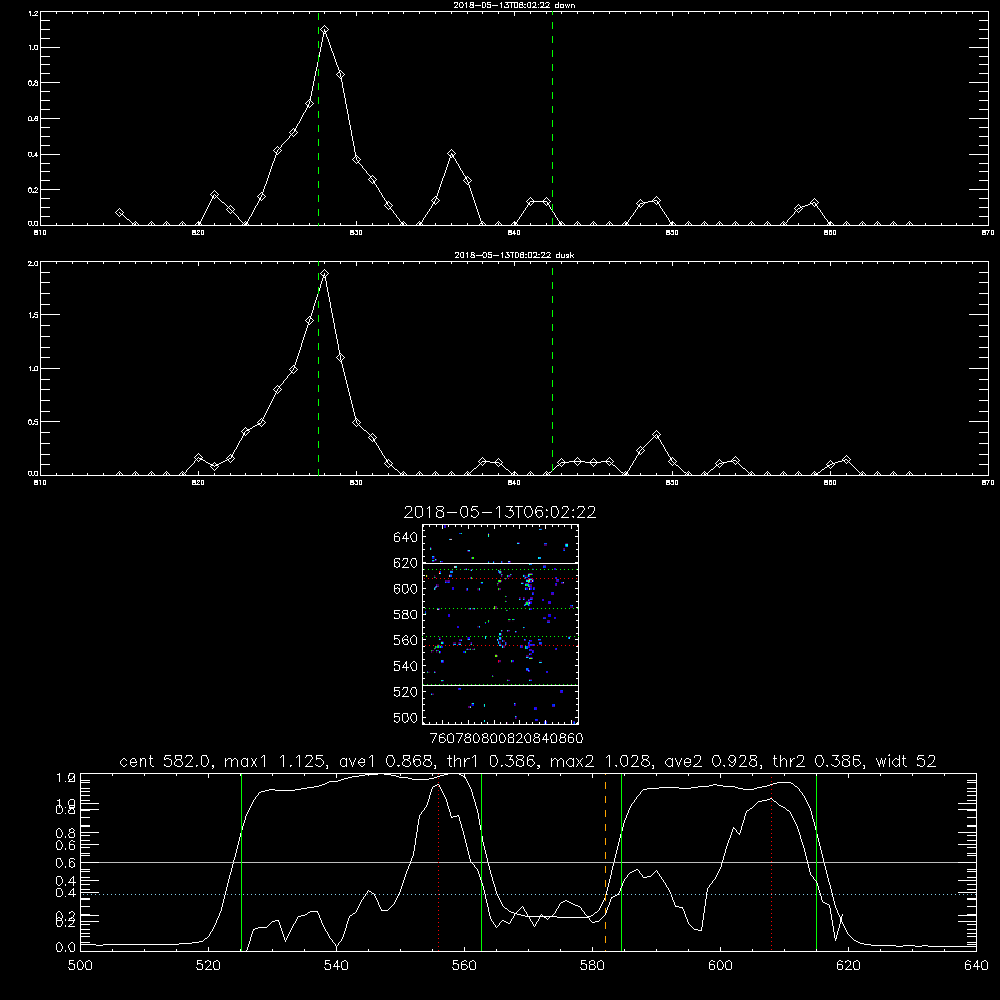Click the 560 label on the bottom profile x-axis
This screenshot has width=1000, height=1000.
(x=464, y=966)
